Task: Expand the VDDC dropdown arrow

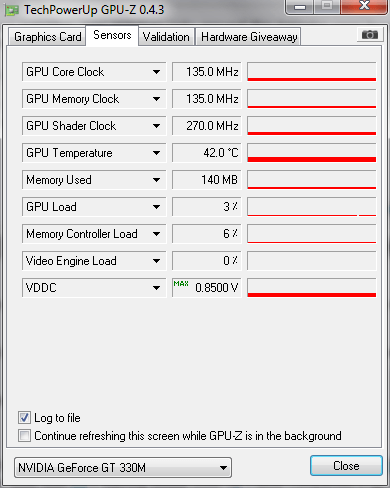Action: [x=156, y=288]
